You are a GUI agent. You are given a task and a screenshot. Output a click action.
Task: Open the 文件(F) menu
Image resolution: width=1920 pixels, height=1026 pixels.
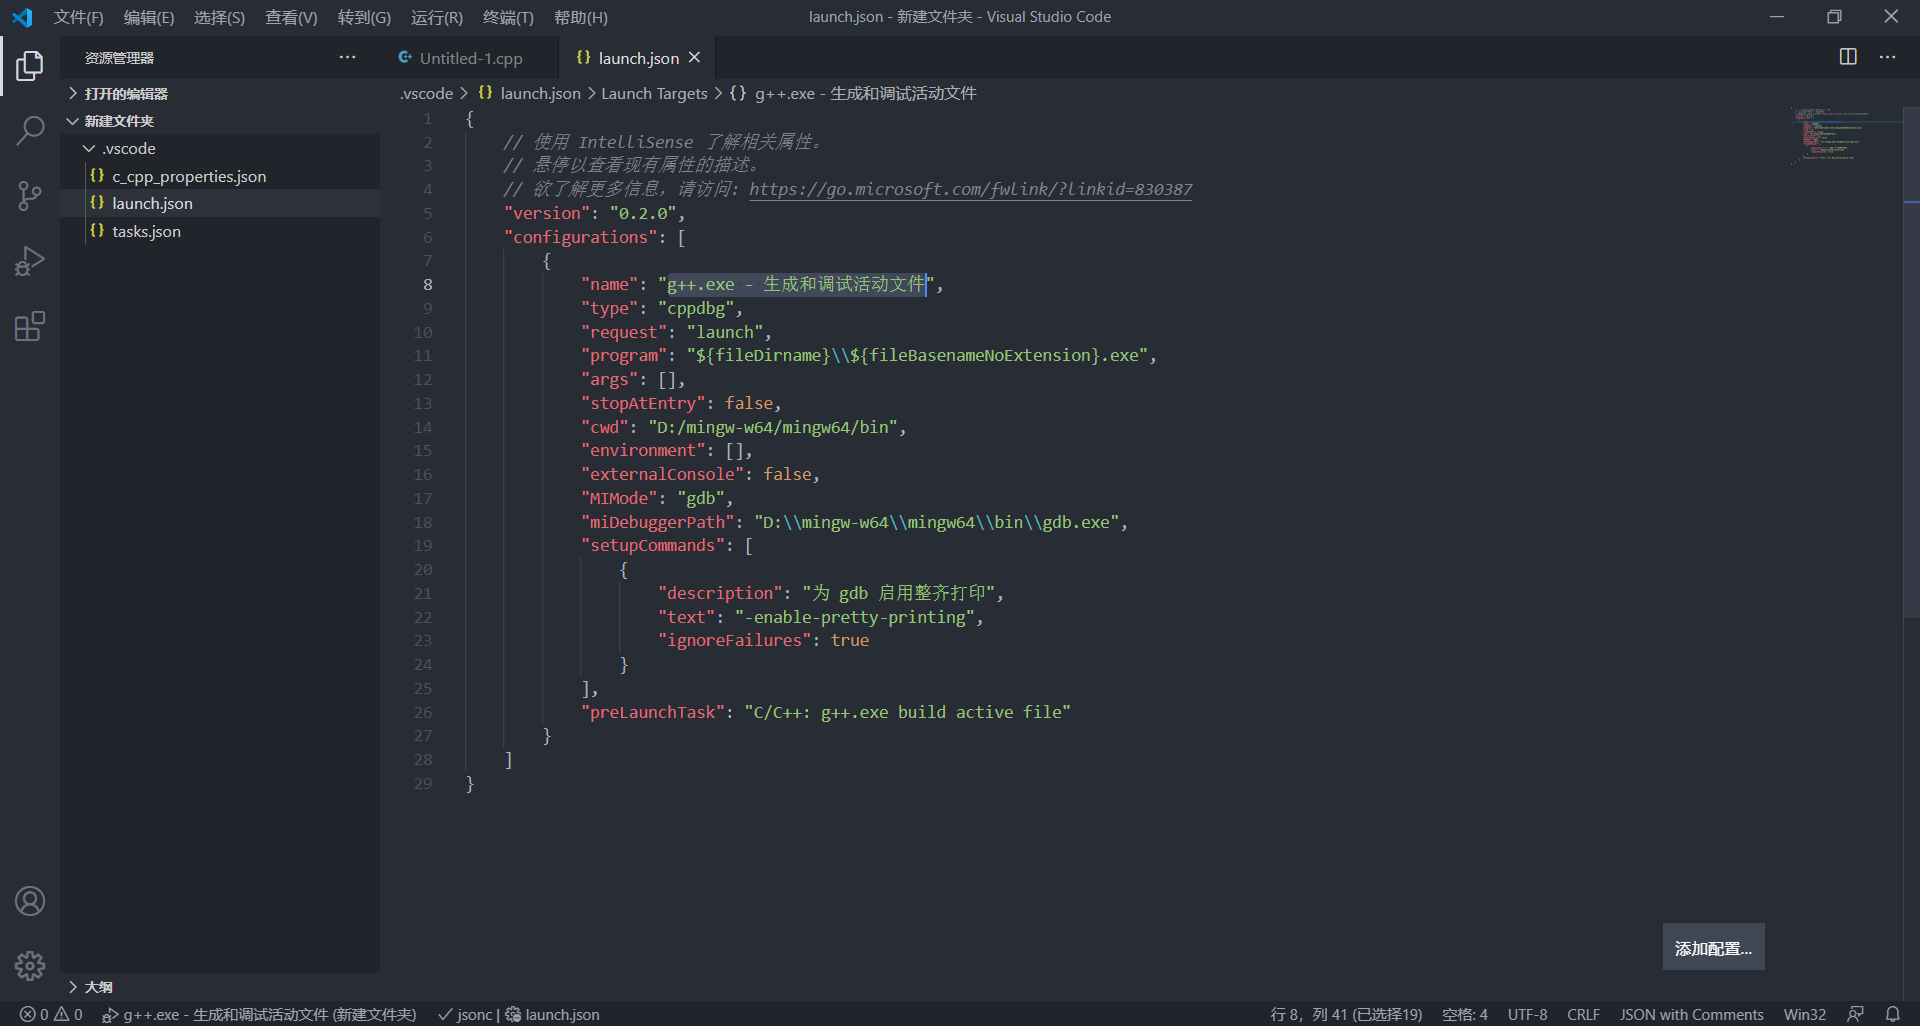click(78, 17)
